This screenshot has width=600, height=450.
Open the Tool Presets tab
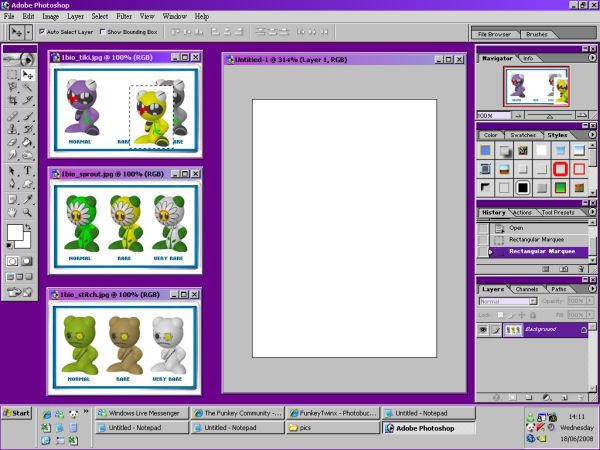(x=558, y=212)
